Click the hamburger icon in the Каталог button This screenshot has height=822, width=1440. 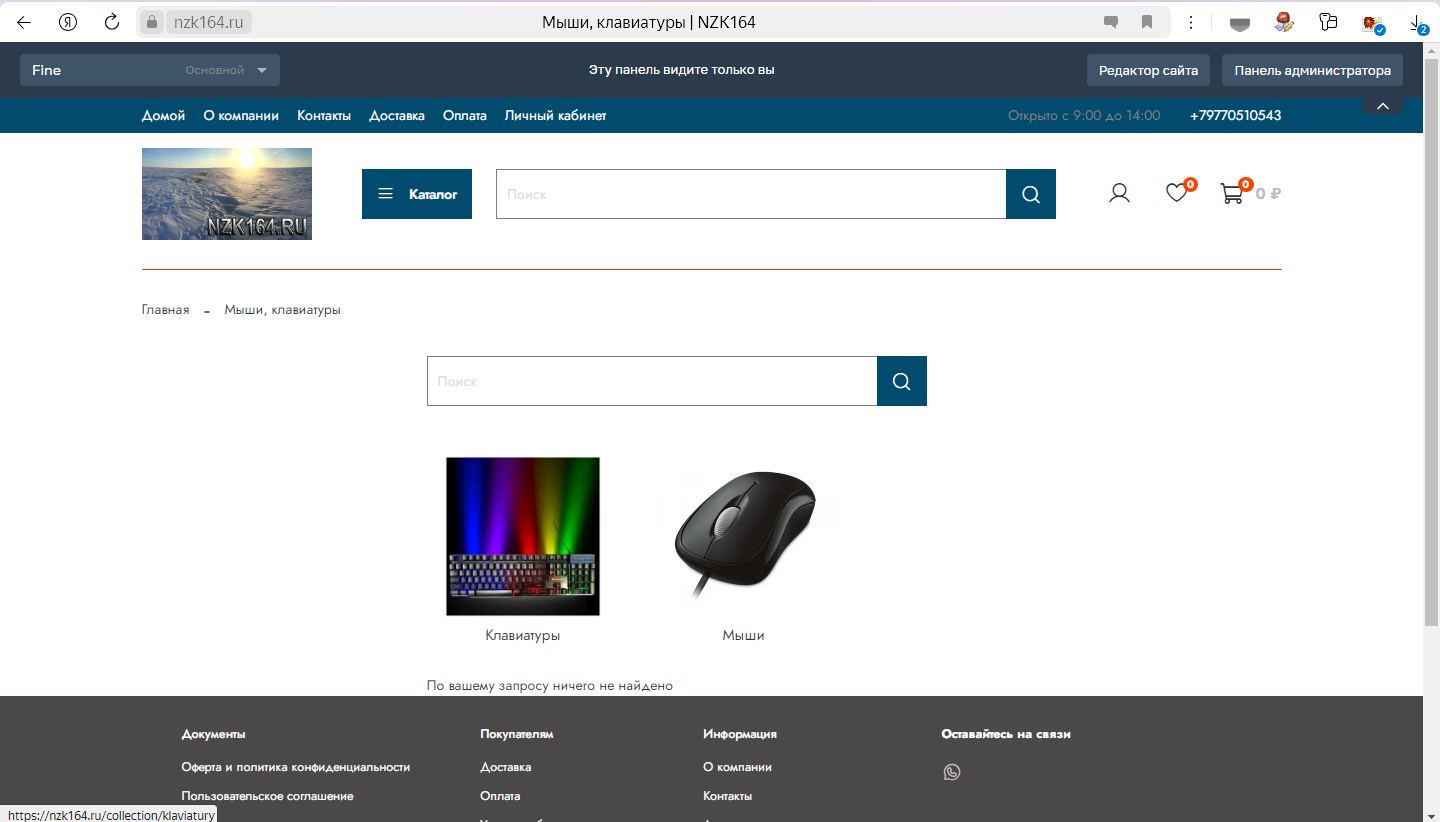(x=386, y=194)
